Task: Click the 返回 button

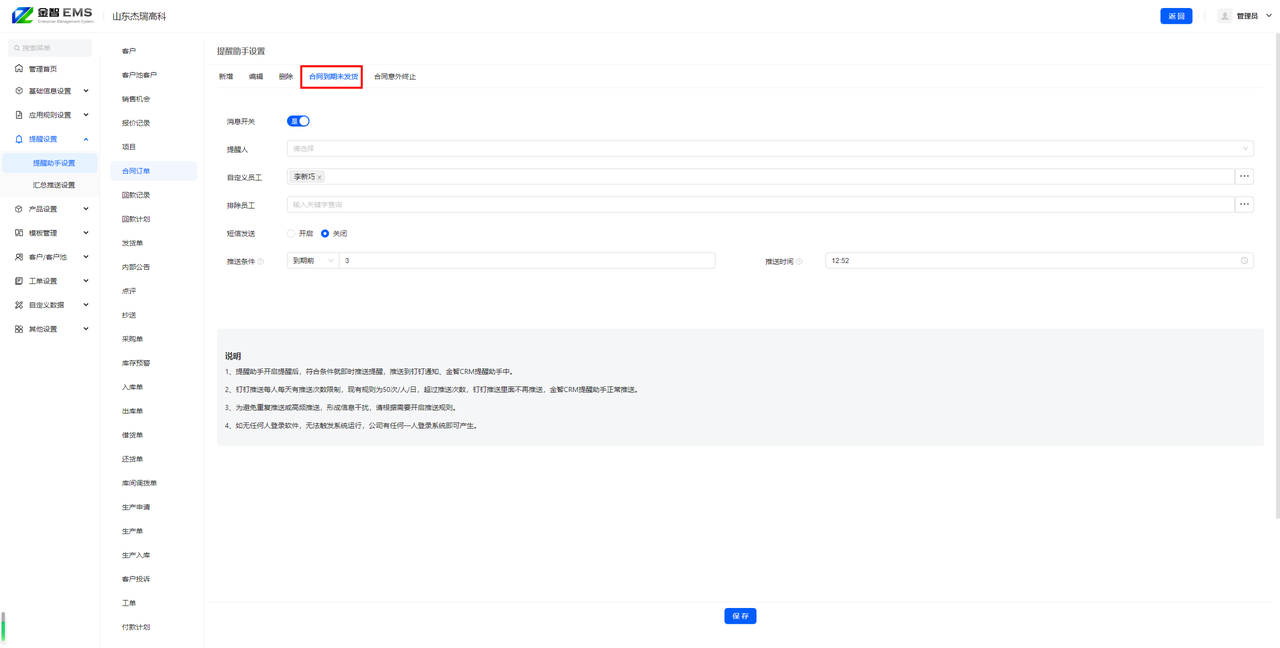Action: tap(1176, 16)
